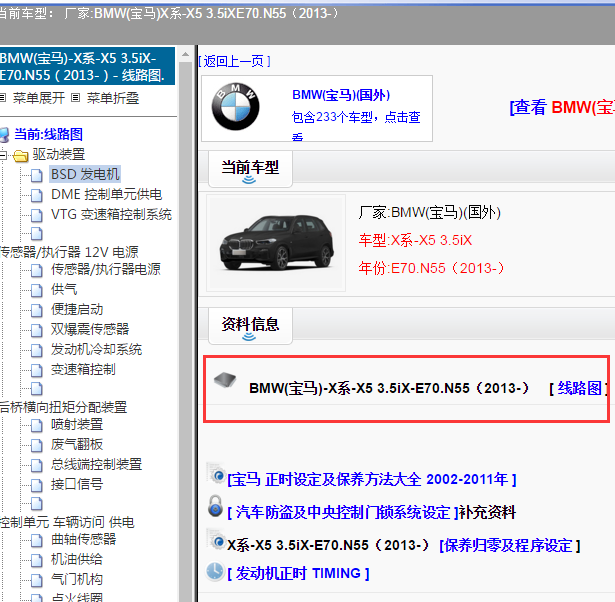Click page icon beside DME 控制单元供电

point(36,195)
